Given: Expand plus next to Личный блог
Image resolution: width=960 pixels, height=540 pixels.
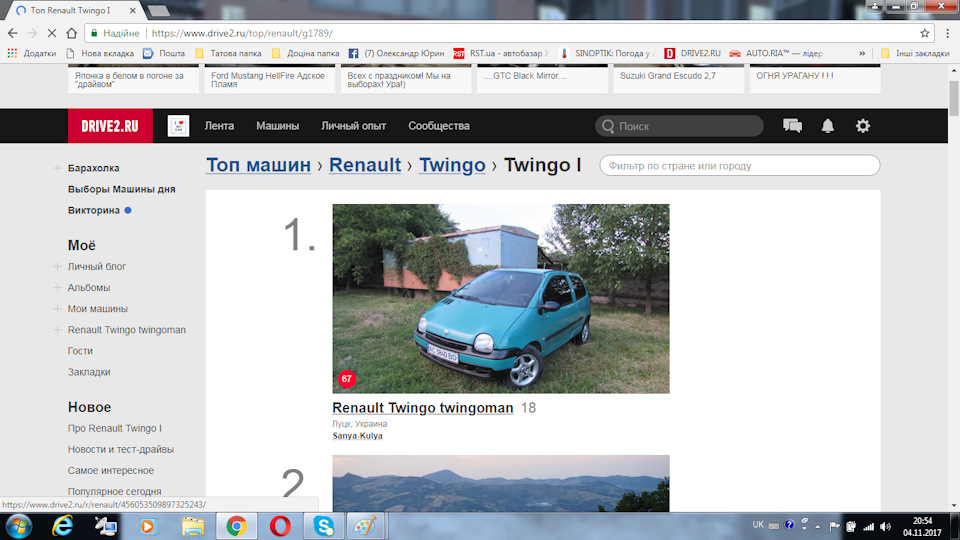Looking at the screenshot, I should (58, 266).
